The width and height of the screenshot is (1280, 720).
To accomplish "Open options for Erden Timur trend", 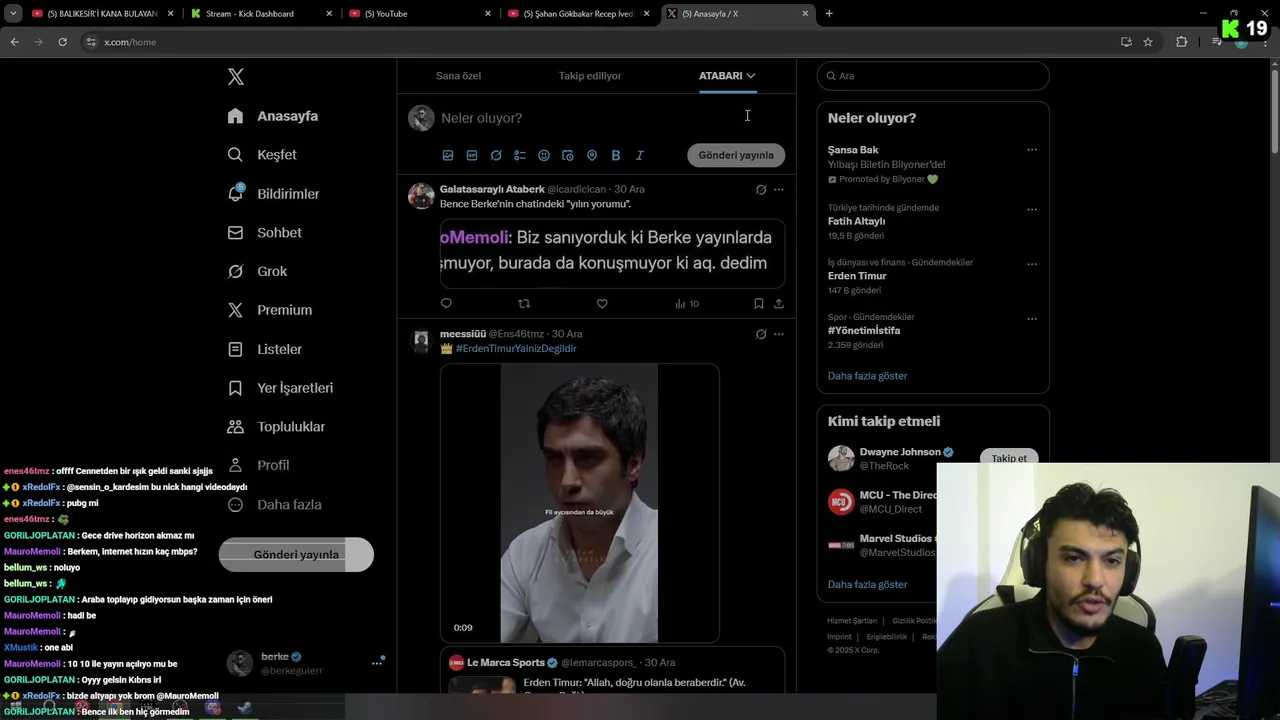I will [x=1032, y=264].
